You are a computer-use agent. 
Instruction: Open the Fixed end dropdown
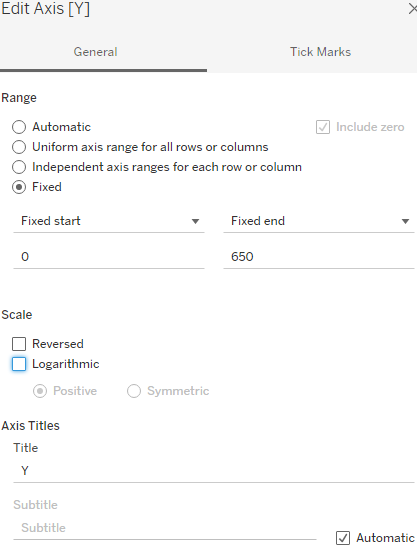319,221
